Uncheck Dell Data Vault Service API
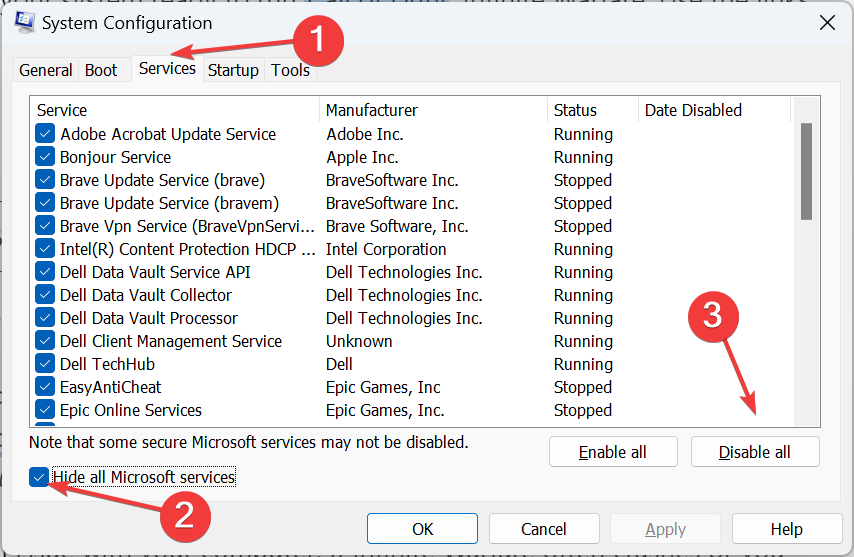This screenshot has height=557, width=854. coord(45,272)
